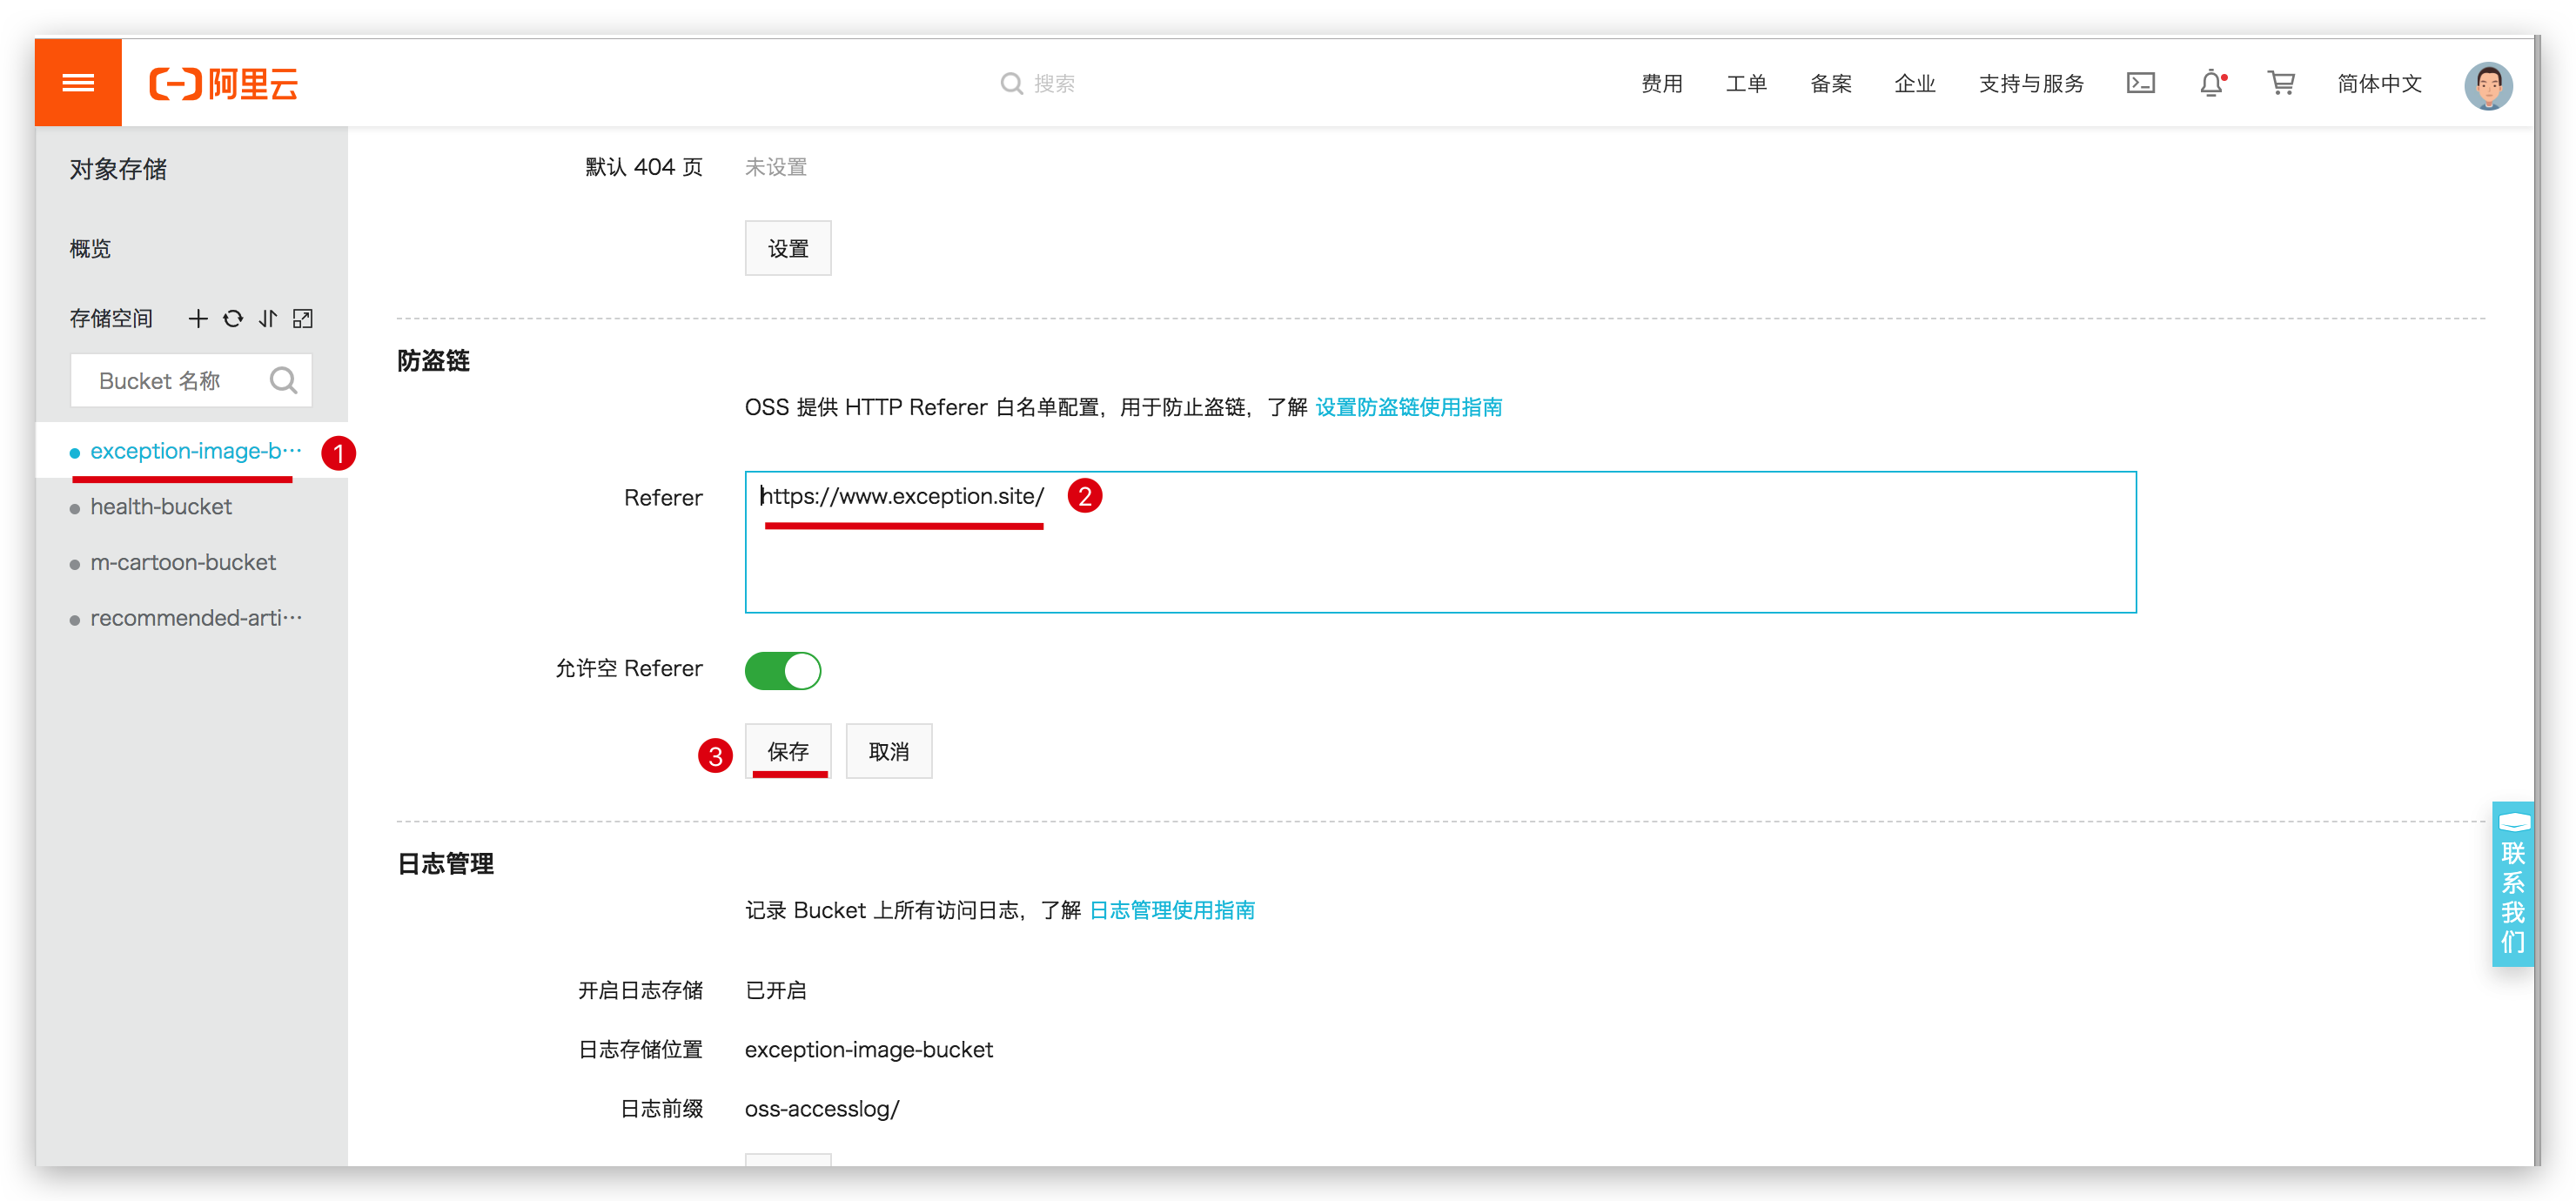
Task: Click the 设置 button under 默认 404 页
Action: tap(788, 248)
